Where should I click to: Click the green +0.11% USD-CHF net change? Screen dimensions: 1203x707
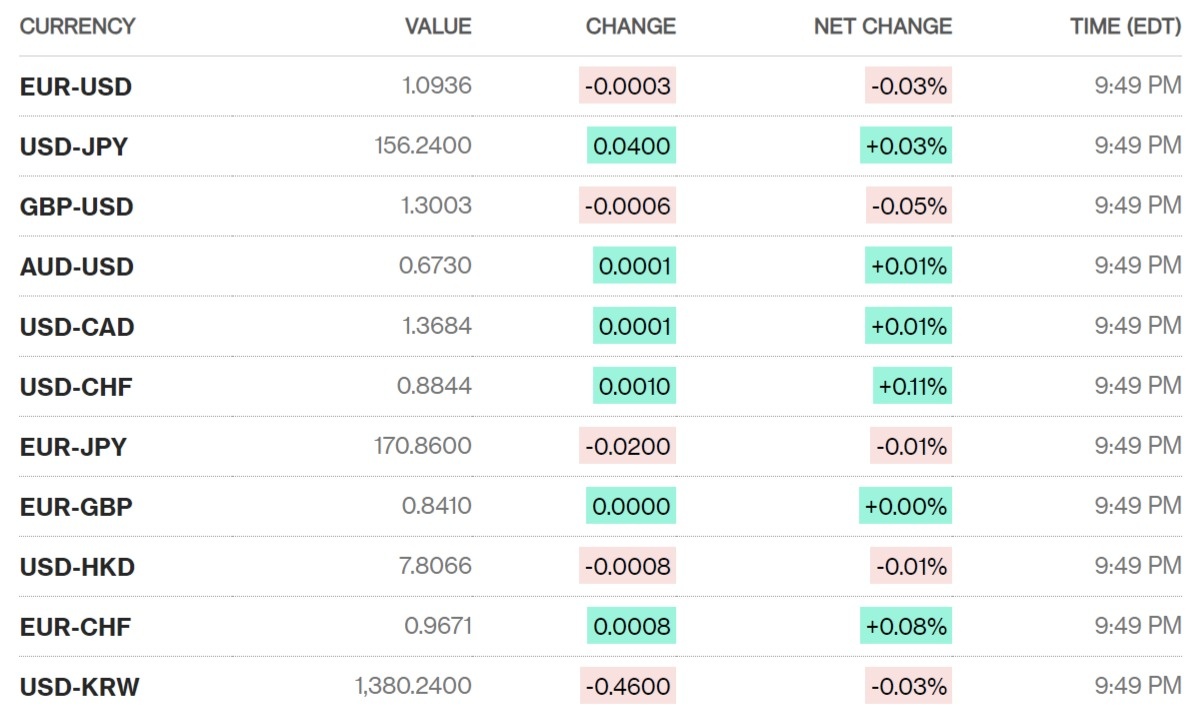click(x=912, y=386)
